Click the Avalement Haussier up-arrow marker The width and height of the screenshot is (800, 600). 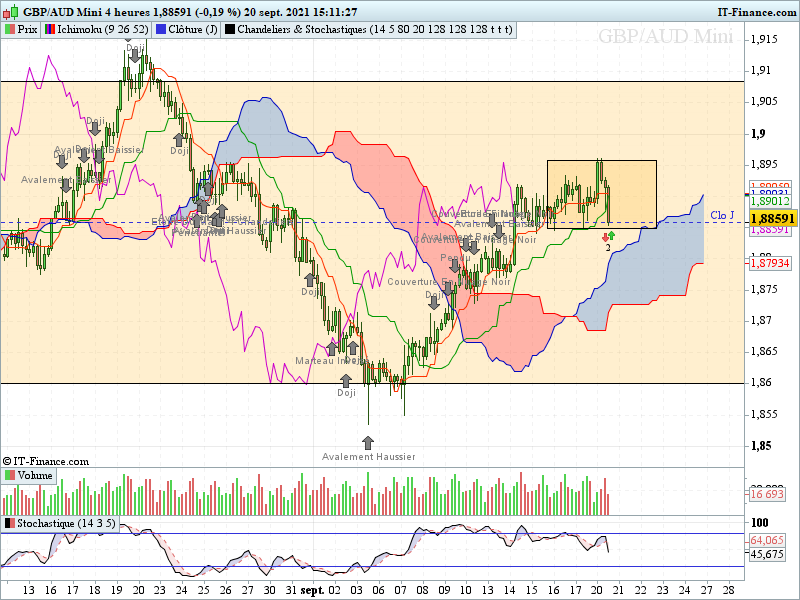point(368,442)
